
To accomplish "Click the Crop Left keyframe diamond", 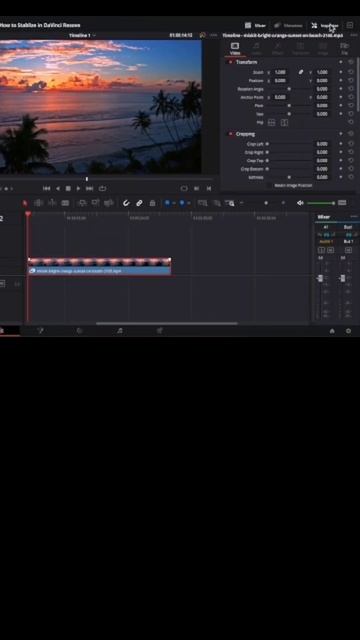I will 341,144.
